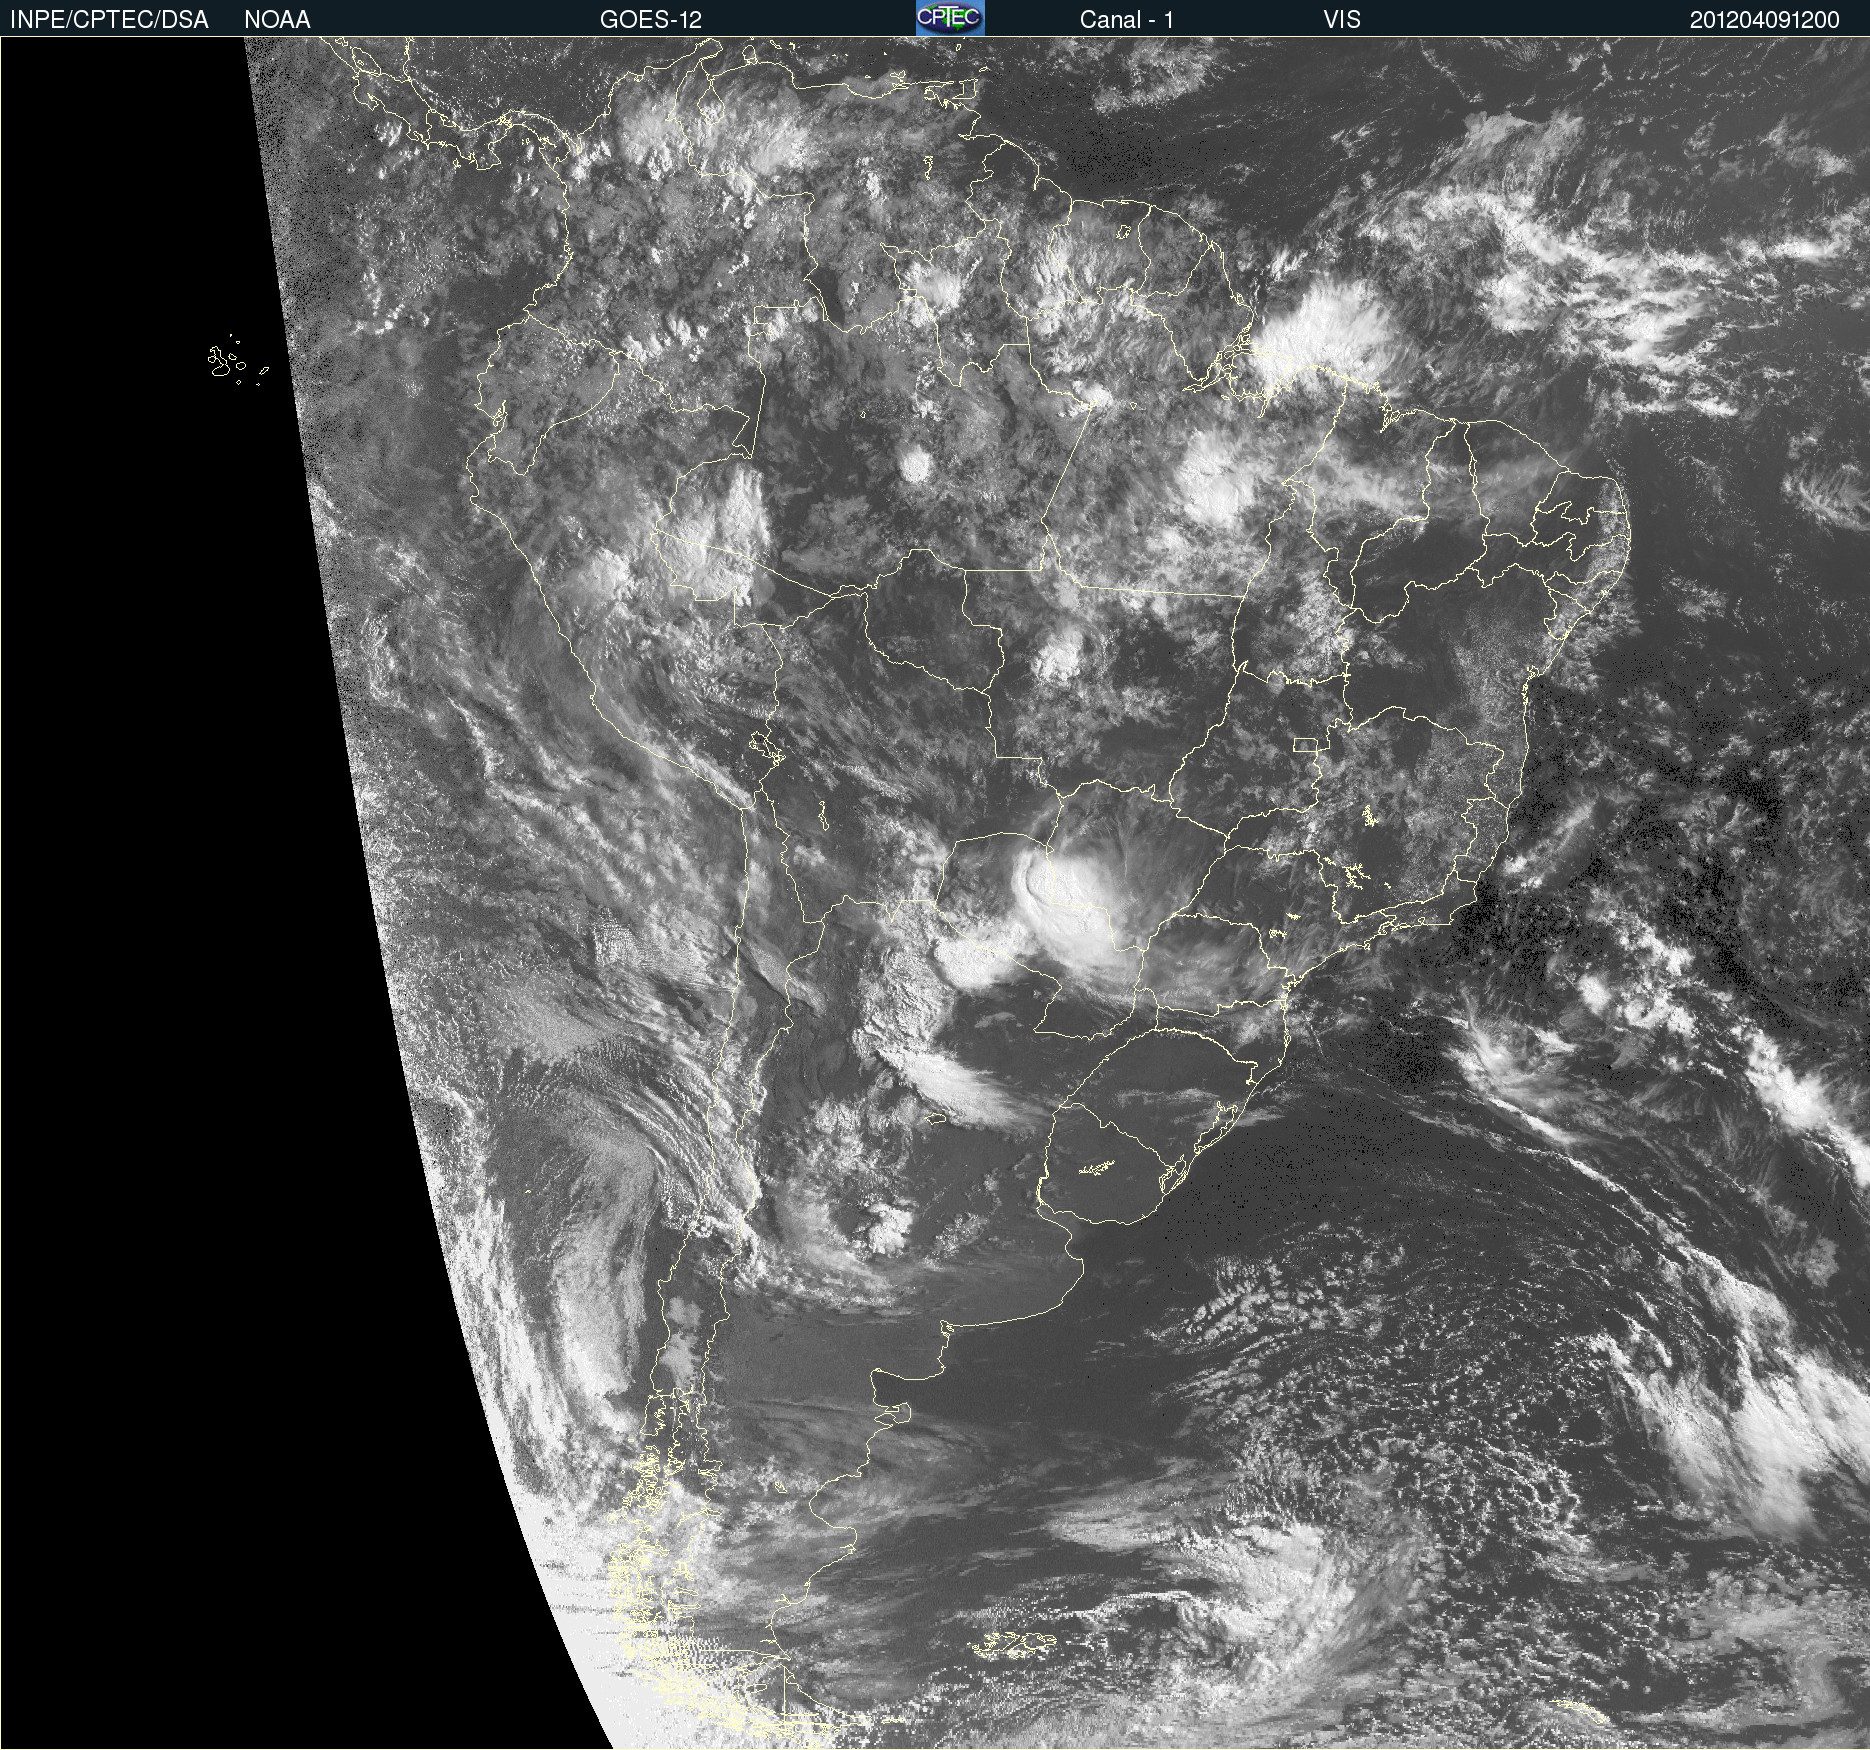The width and height of the screenshot is (1870, 1750).
Task: Select the INPE/CPTEC/DSA header text
Action: pos(109,20)
